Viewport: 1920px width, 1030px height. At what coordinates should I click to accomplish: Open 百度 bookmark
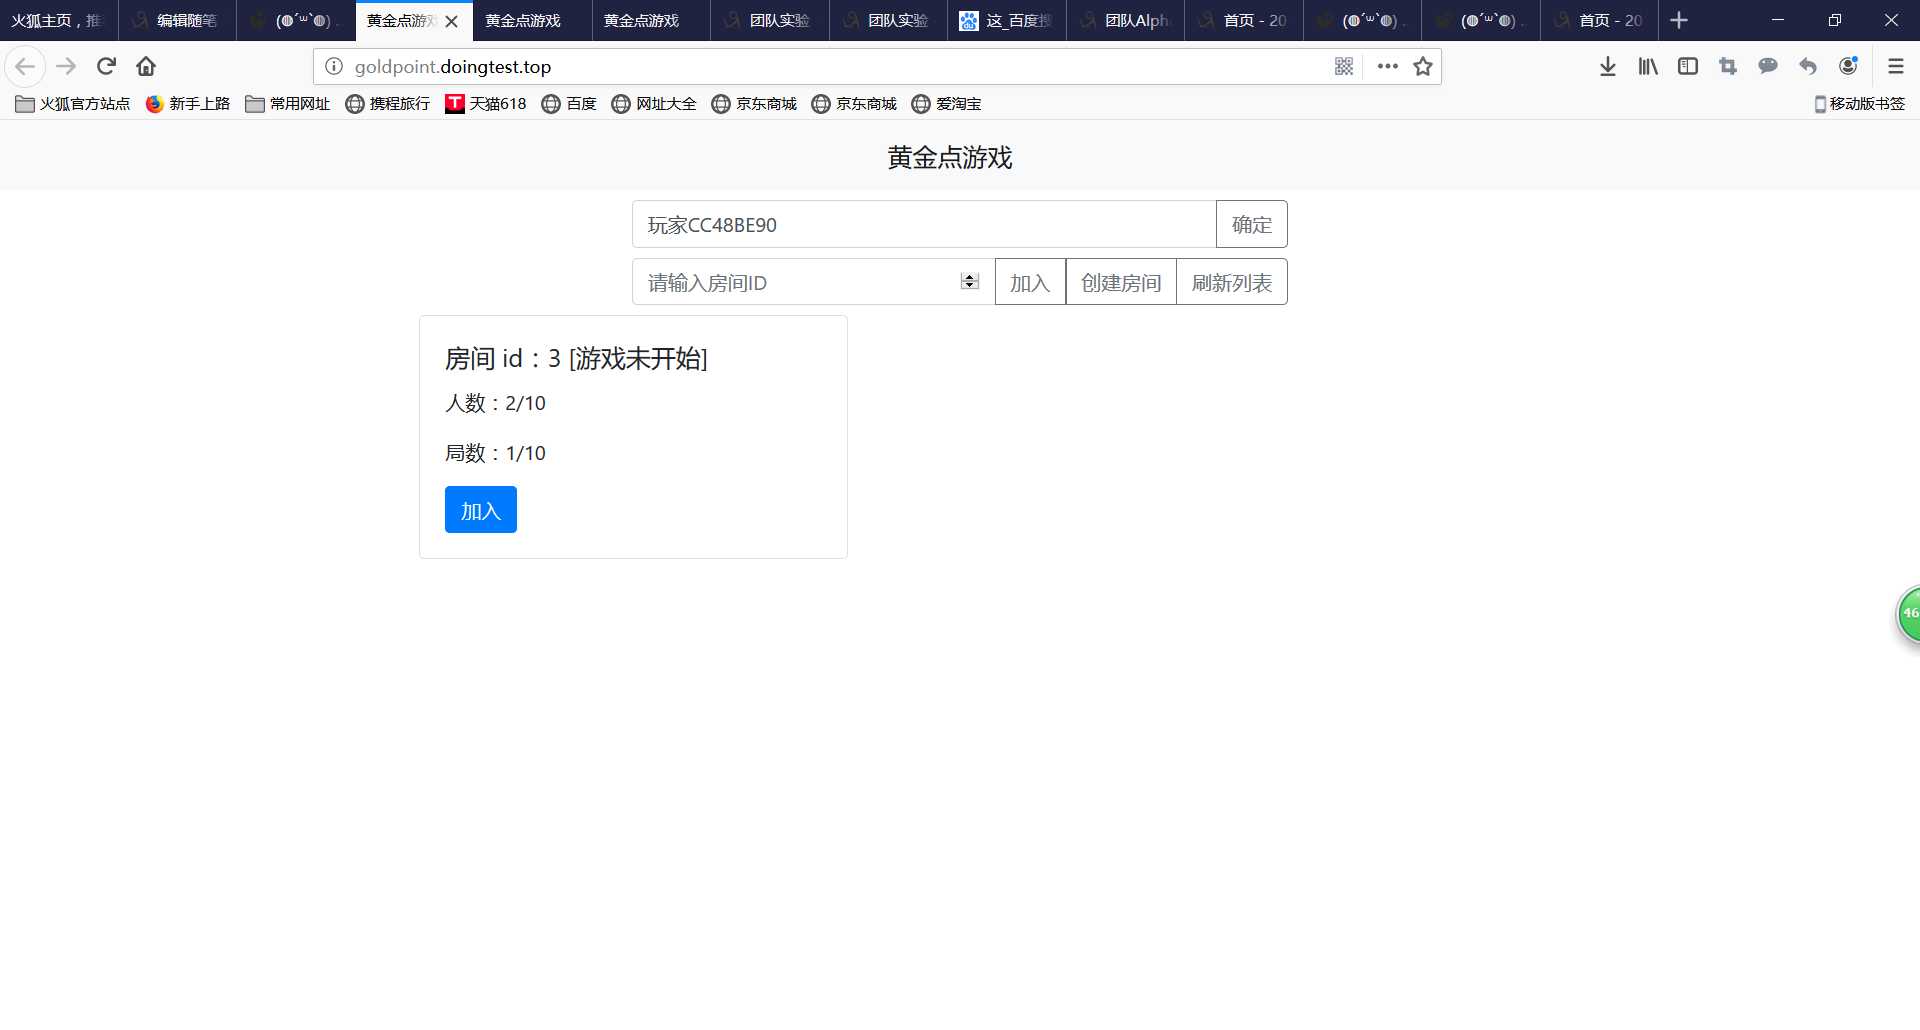coord(569,104)
